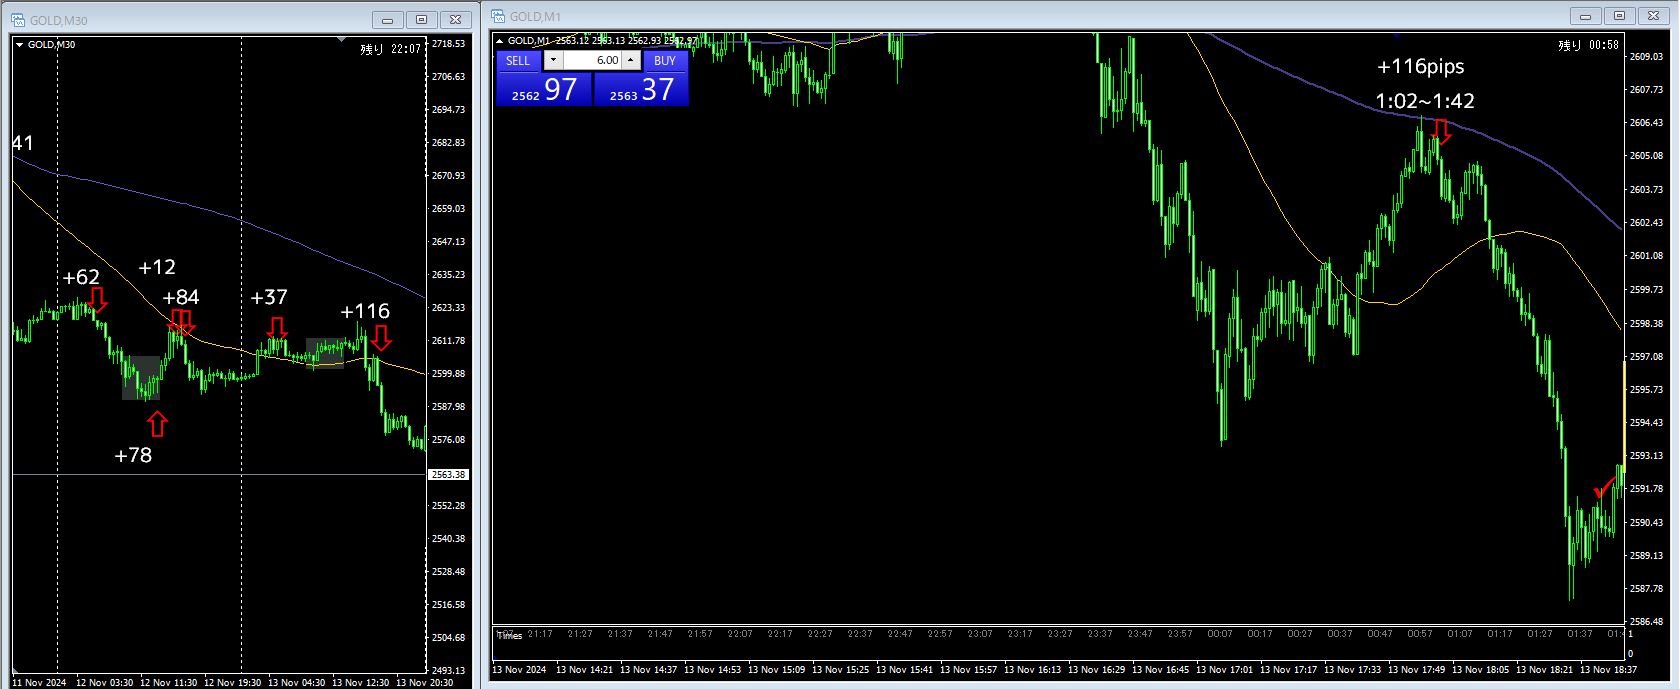
Task: Increase lot volume with the up arrow stepper
Action: coord(631,60)
